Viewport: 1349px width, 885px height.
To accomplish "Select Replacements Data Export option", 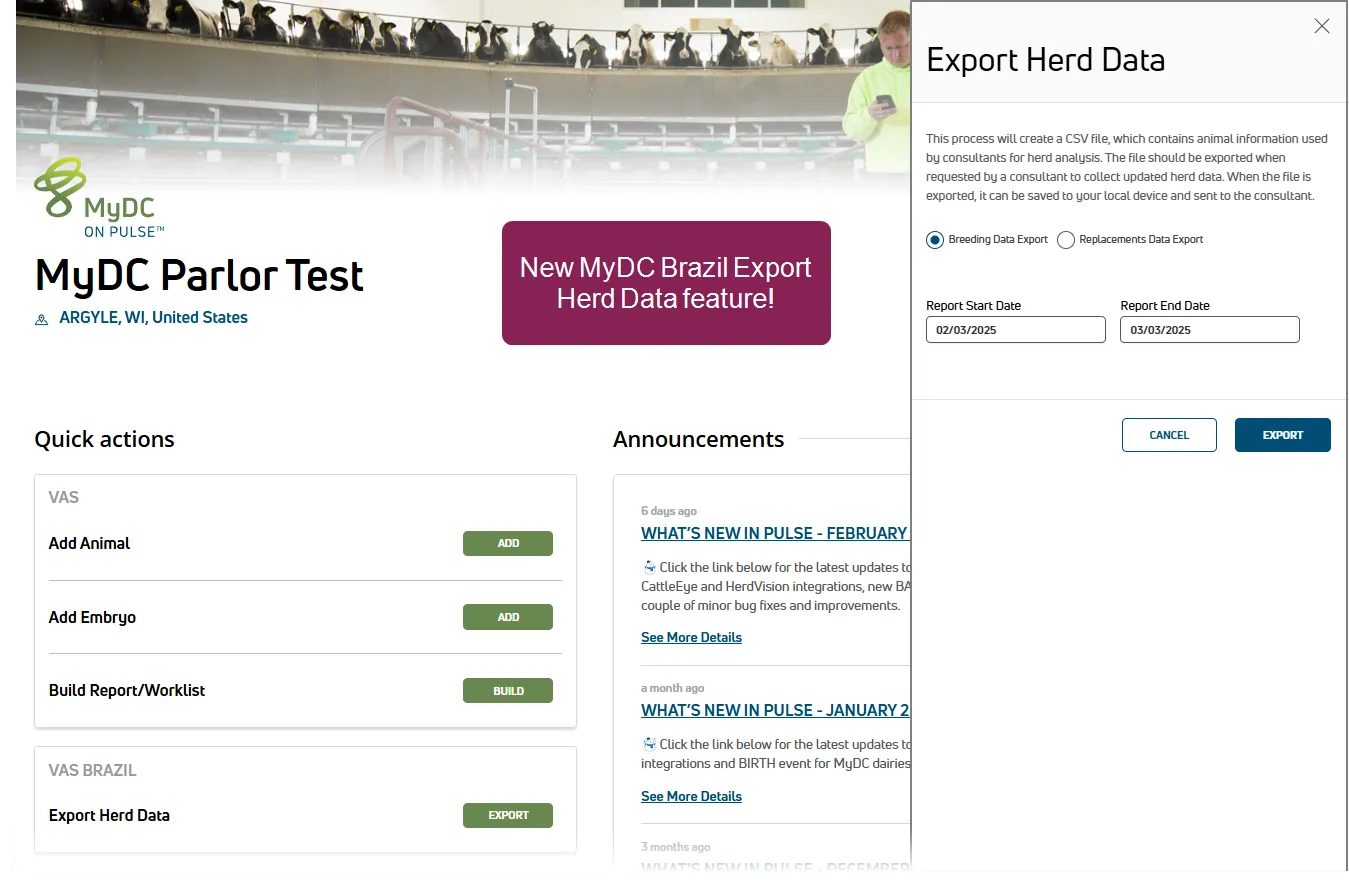I will (x=1066, y=240).
